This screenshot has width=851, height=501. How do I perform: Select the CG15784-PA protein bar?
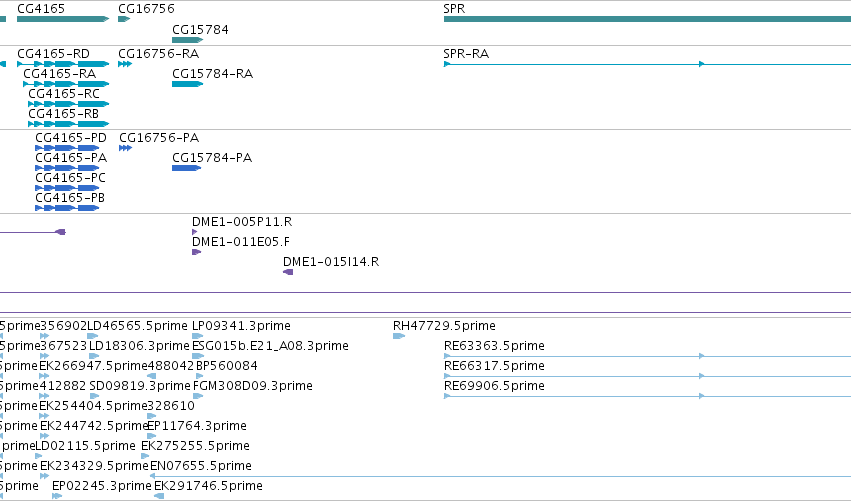point(186,168)
